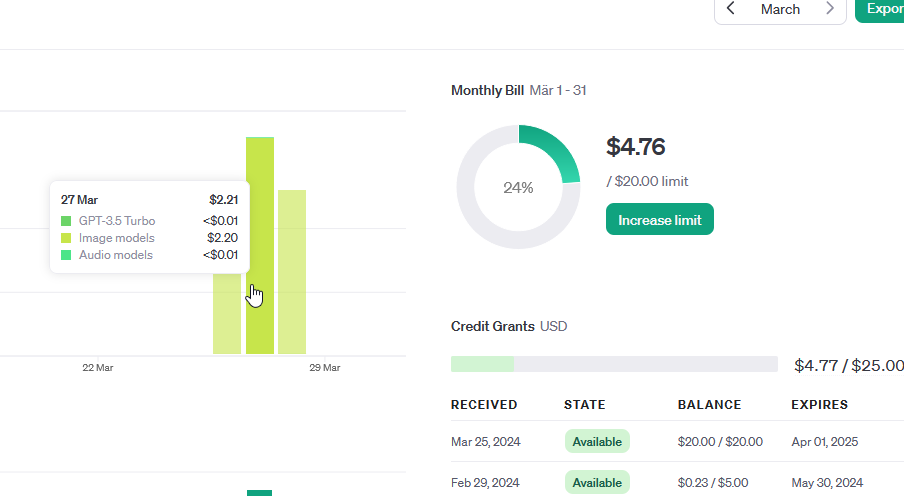The height and width of the screenshot is (496, 904).
Task: Open the March month selector
Action: click(780, 9)
